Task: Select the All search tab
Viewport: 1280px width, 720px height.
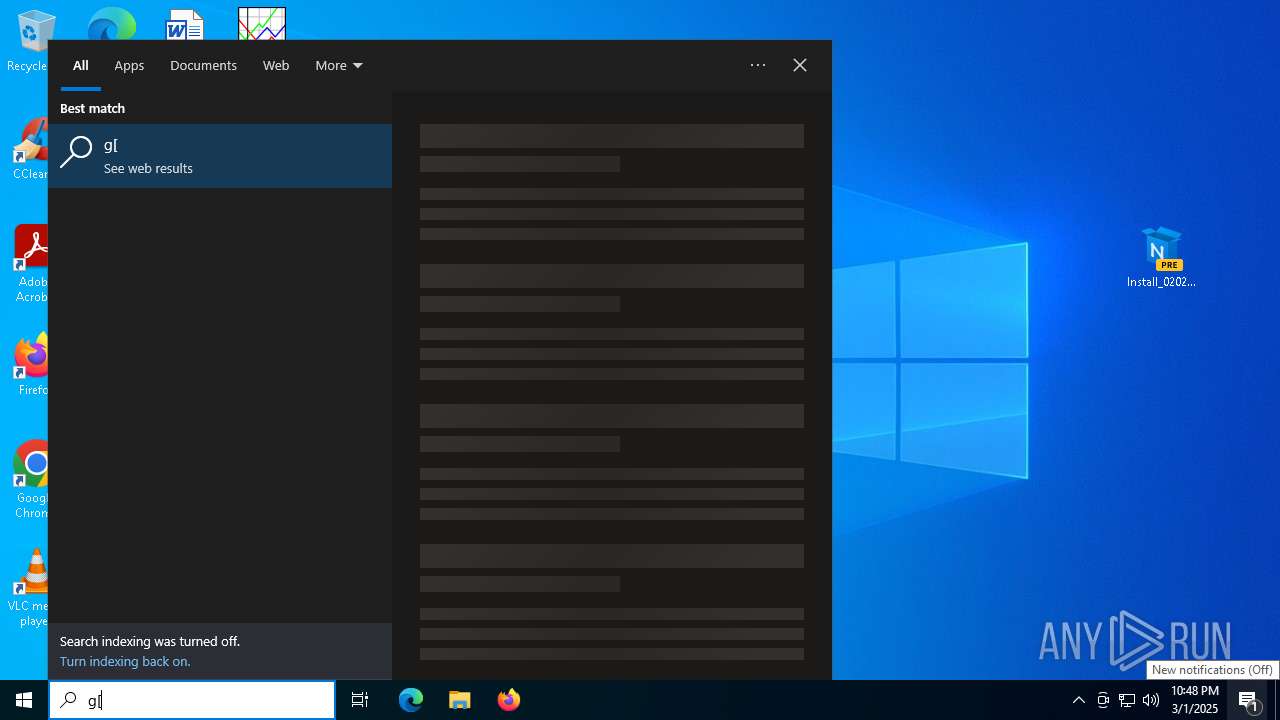Action: coord(81,65)
